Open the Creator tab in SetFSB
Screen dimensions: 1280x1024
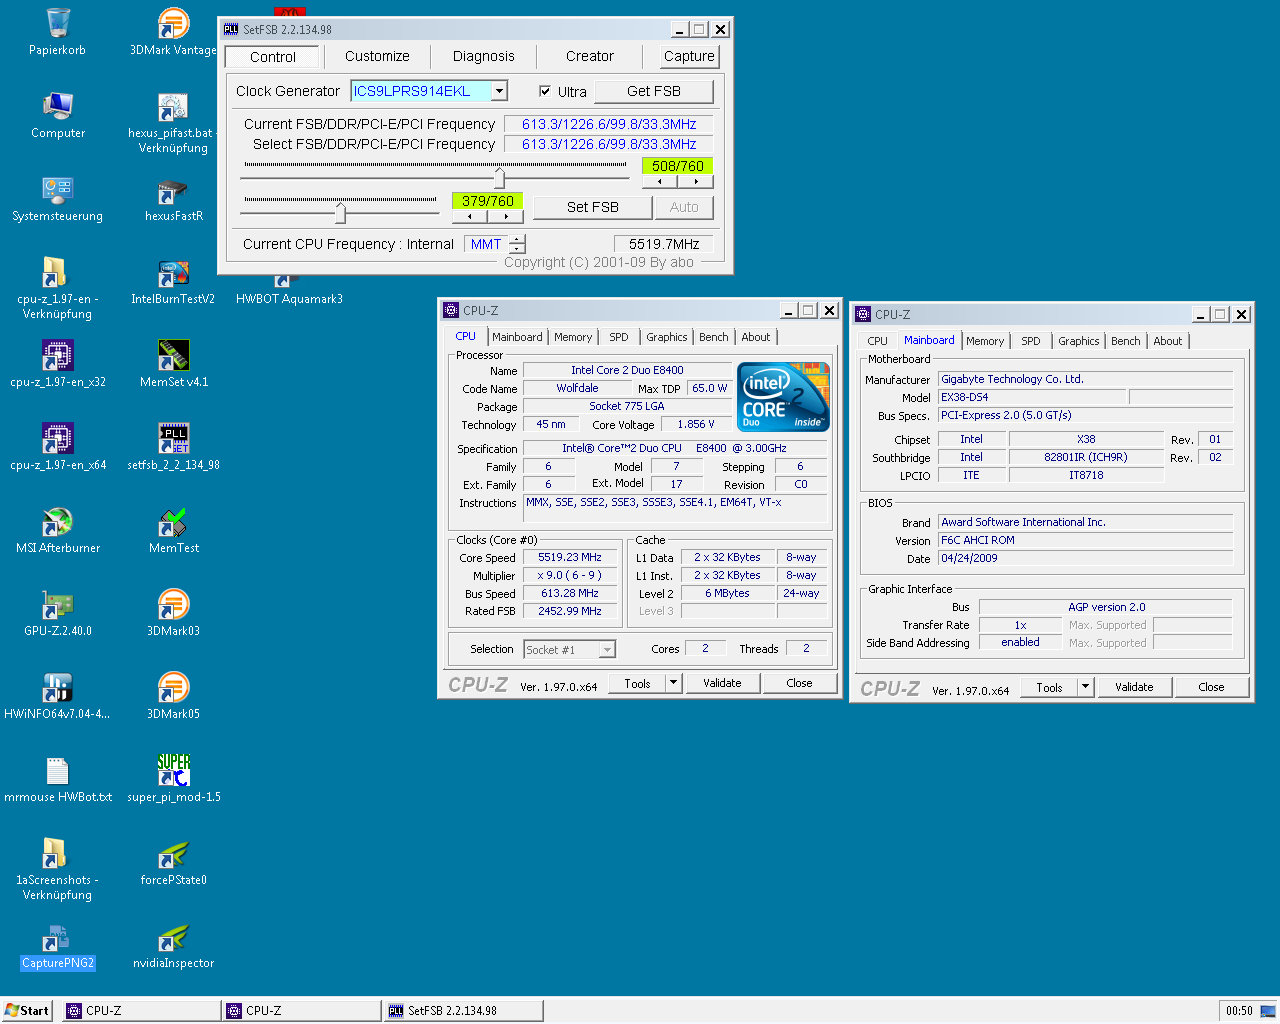point(590,57)
